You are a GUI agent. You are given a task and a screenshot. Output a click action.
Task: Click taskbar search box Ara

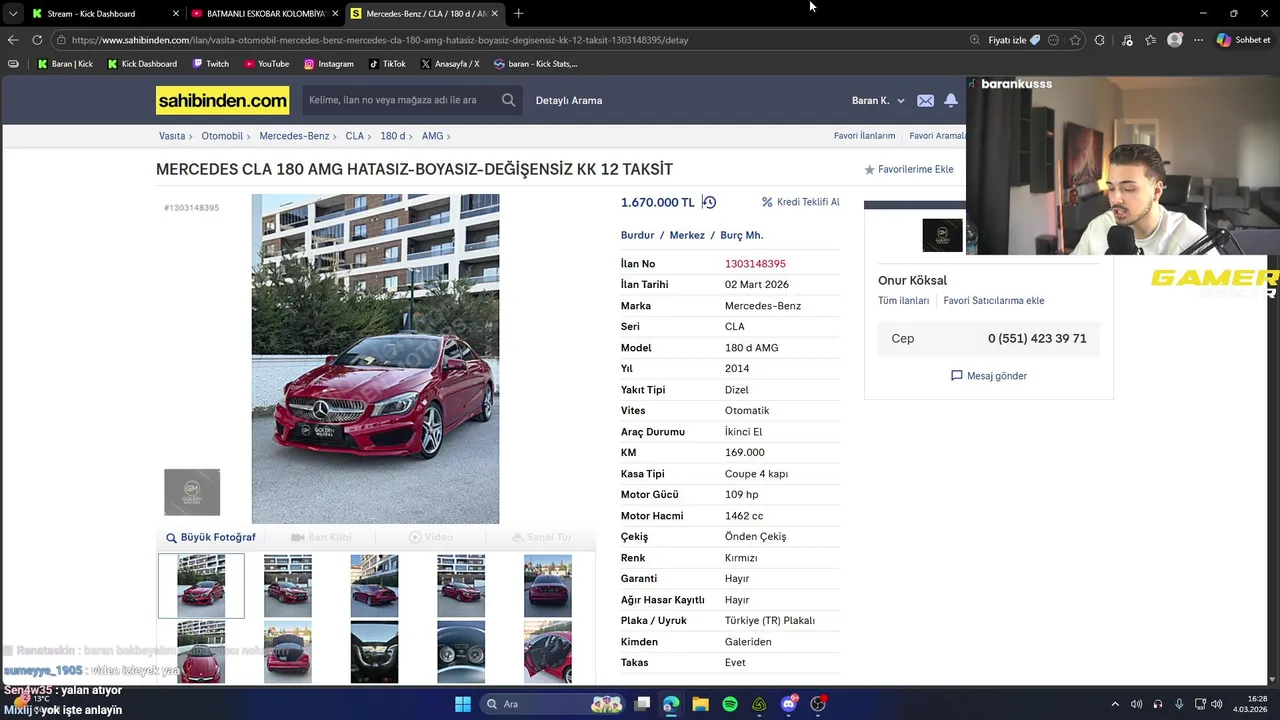553,704
